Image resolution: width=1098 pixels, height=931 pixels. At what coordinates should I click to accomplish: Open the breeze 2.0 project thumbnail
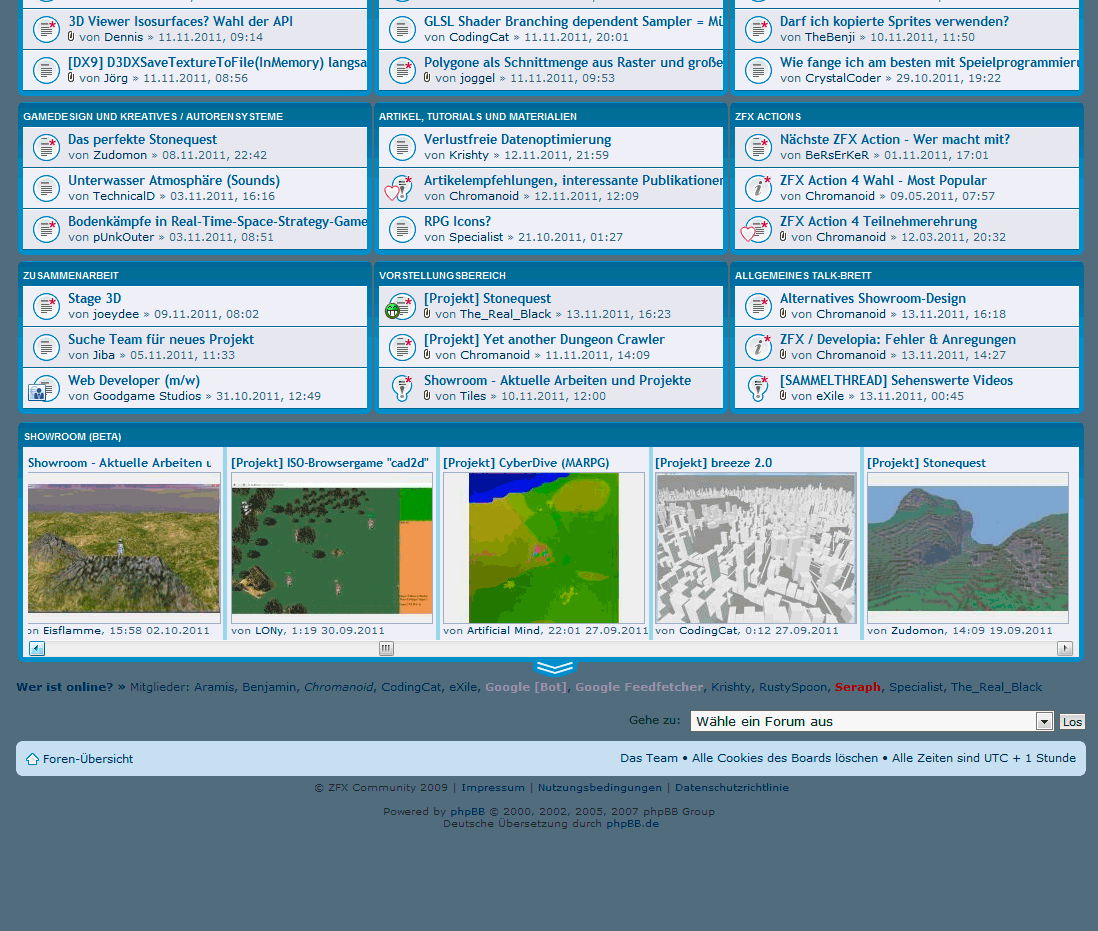coord(756,548)
